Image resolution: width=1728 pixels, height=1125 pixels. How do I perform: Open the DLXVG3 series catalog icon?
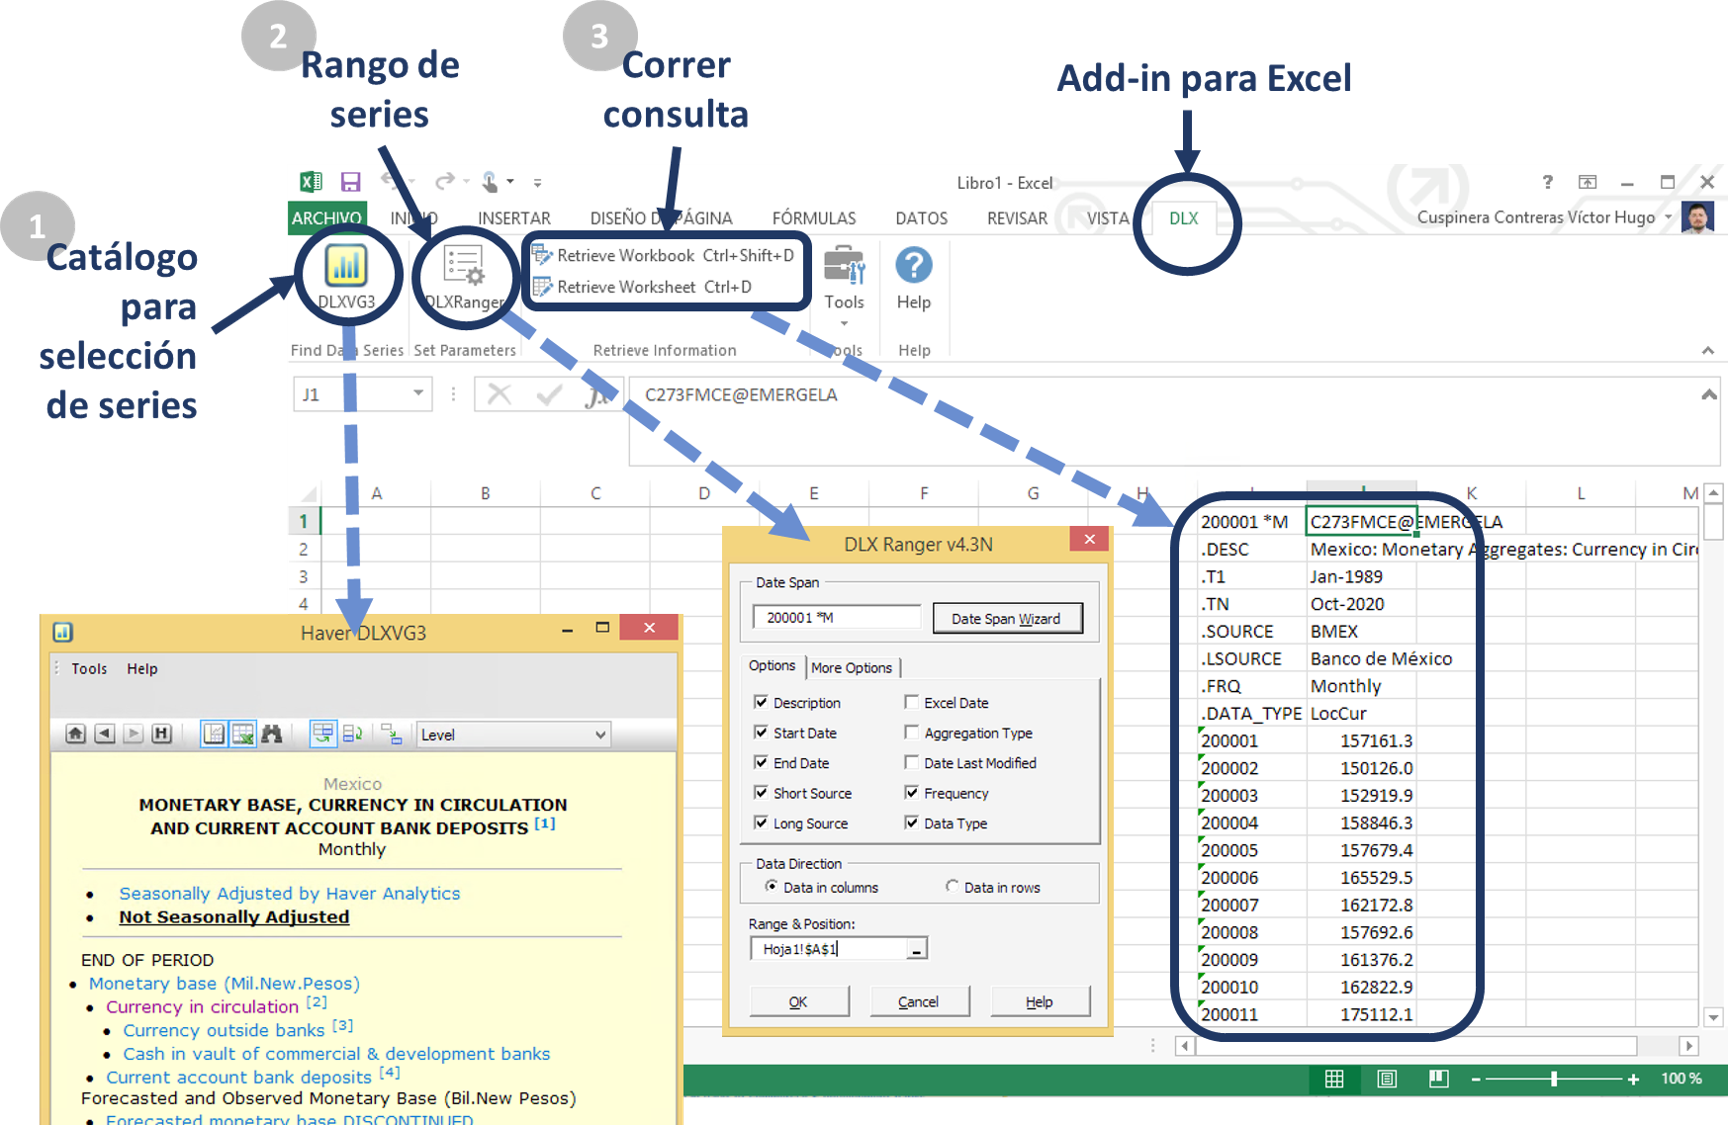coord(346,267)
